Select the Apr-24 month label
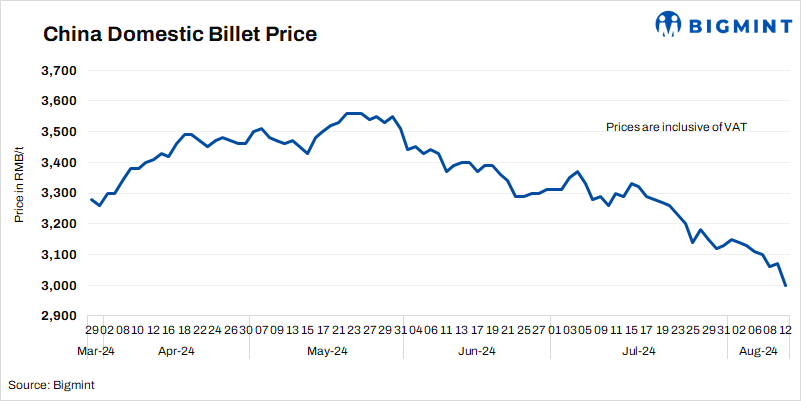 tap(177, 351)
